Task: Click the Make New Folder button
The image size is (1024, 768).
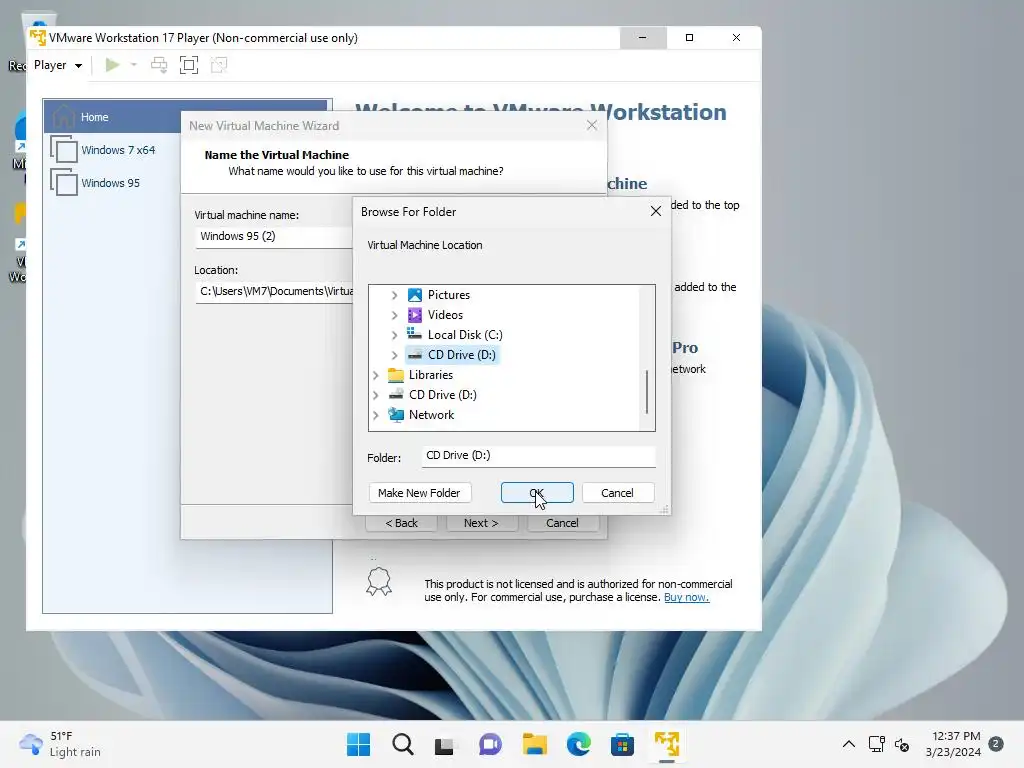Action: click(x=419, y=493)
